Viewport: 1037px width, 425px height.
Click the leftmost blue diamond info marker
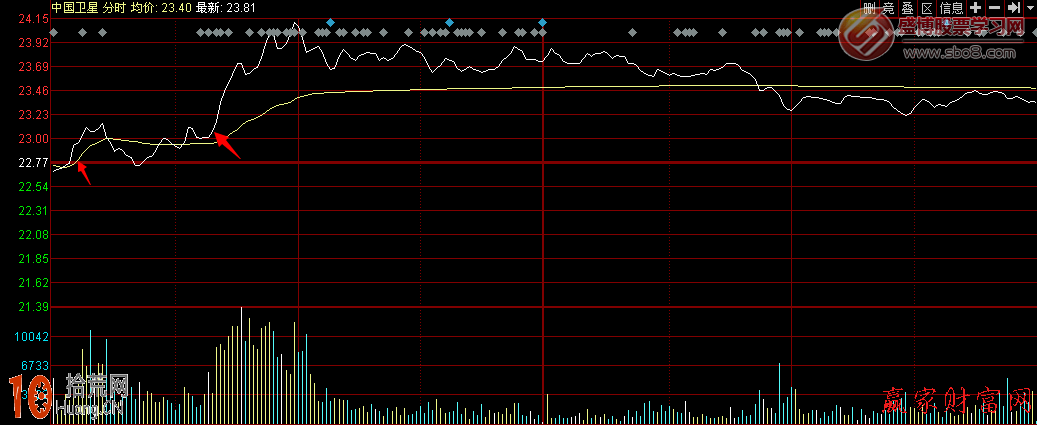[330, 22]
